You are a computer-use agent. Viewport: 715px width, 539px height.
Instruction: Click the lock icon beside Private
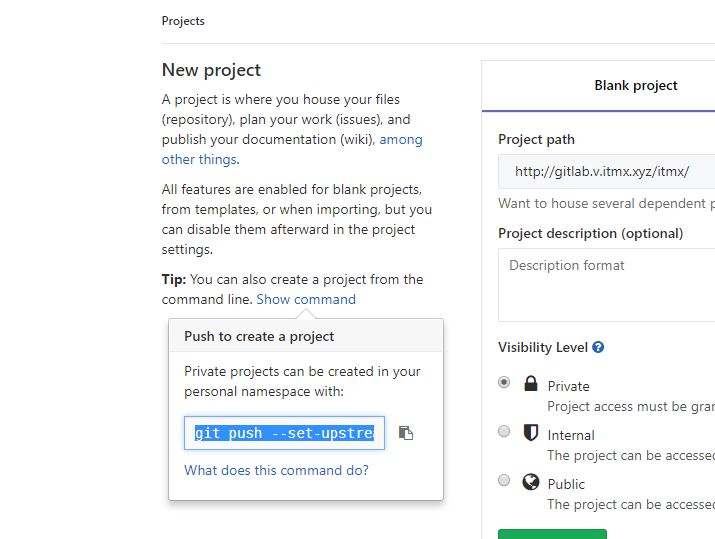point(531,384)
